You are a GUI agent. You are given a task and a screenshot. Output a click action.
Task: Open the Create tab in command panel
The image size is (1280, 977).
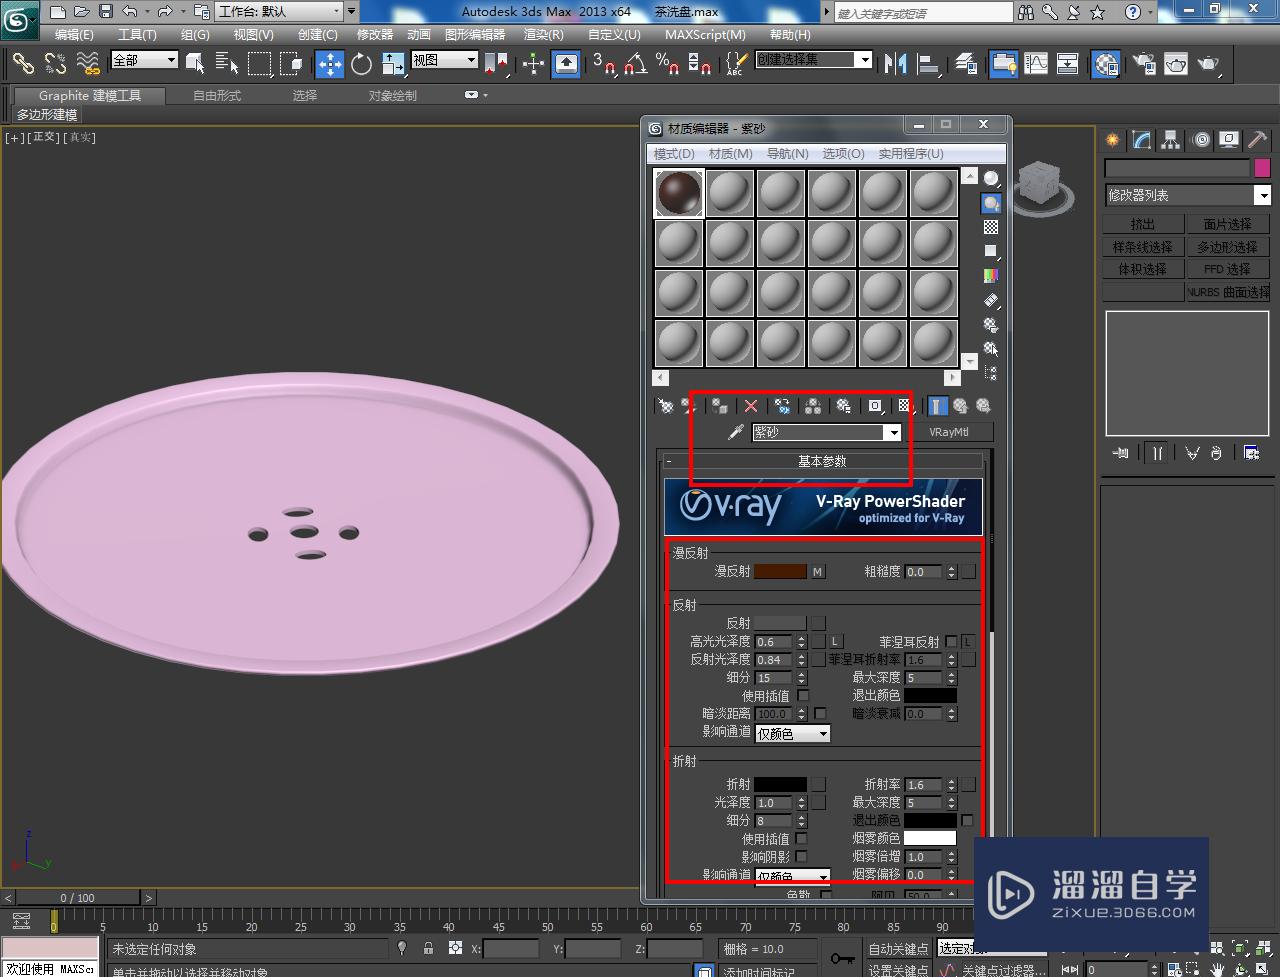coord(1113,140)
